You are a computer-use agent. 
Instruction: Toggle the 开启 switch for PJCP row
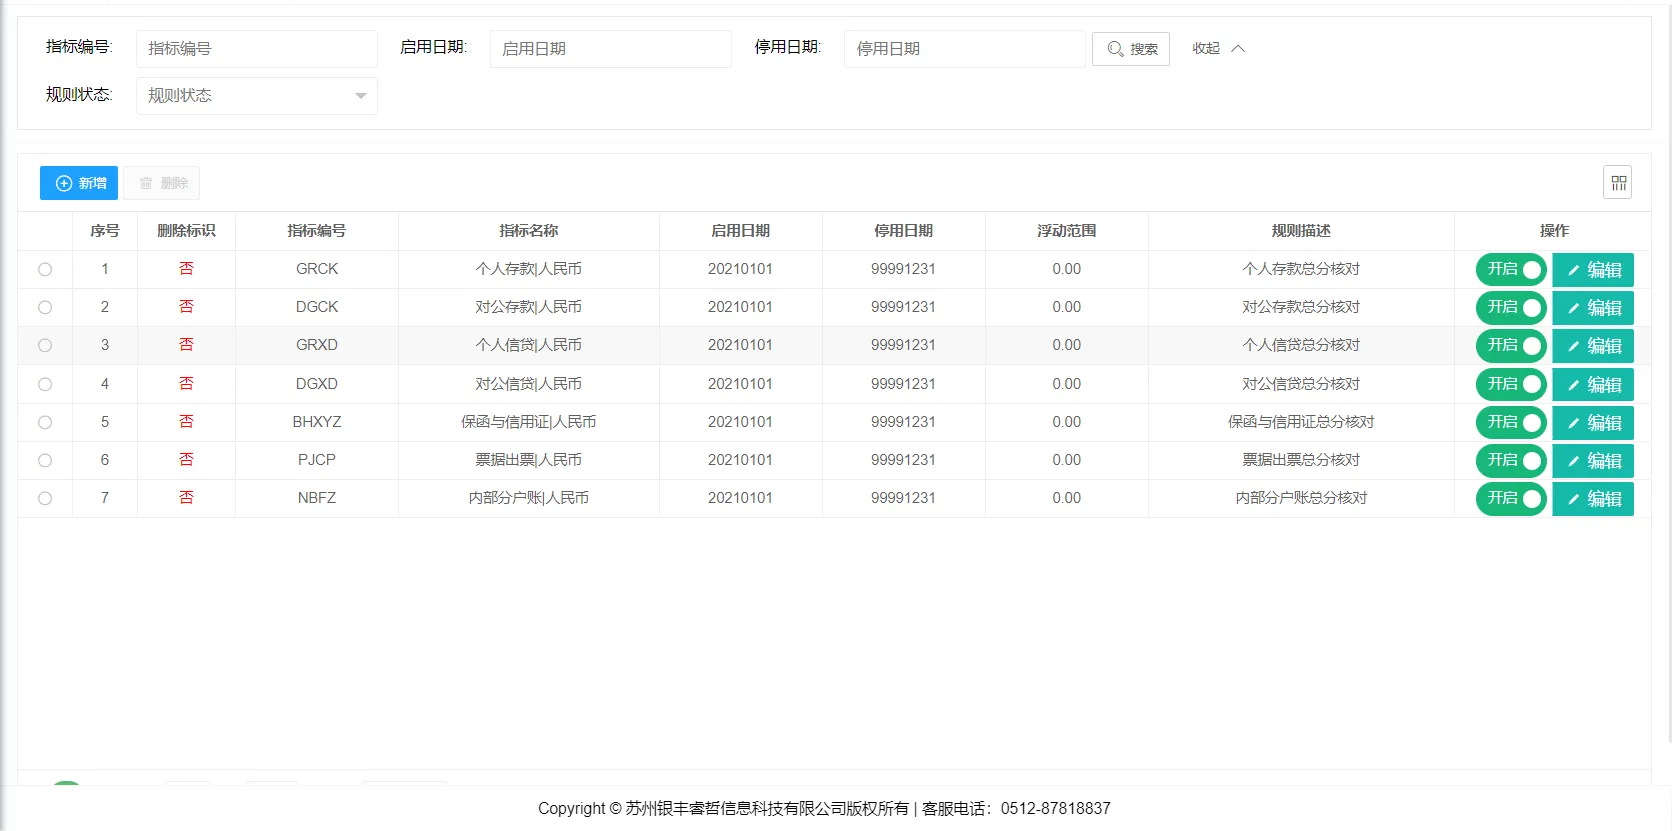[x=1511, y=461]
